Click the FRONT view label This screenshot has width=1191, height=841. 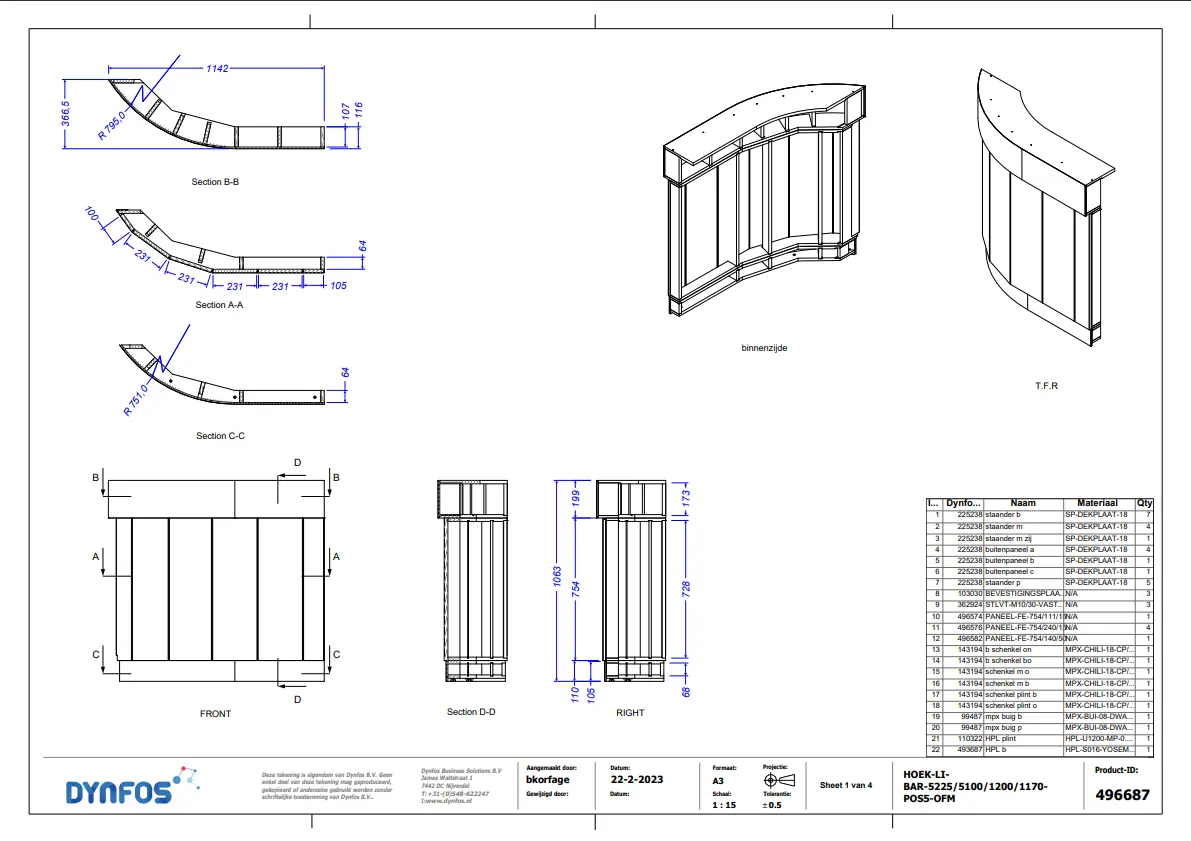[215, 714]
